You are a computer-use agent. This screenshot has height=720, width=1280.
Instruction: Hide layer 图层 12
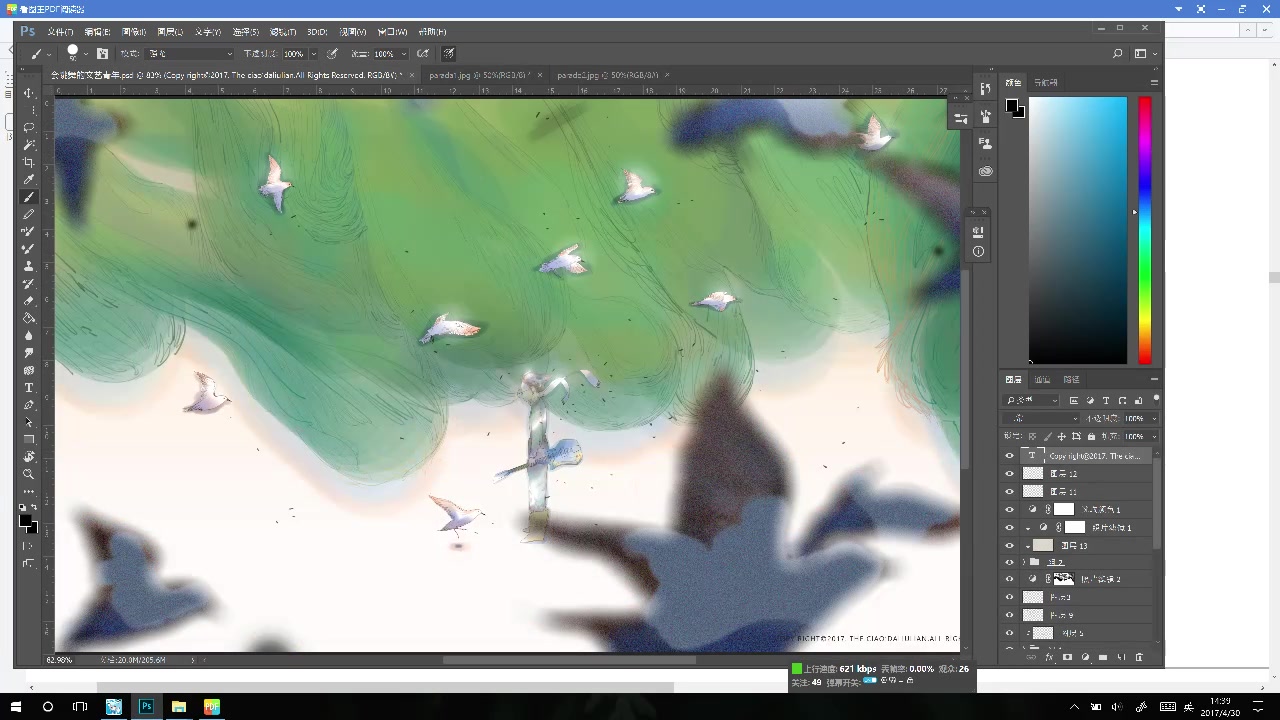click(1009, 474)
